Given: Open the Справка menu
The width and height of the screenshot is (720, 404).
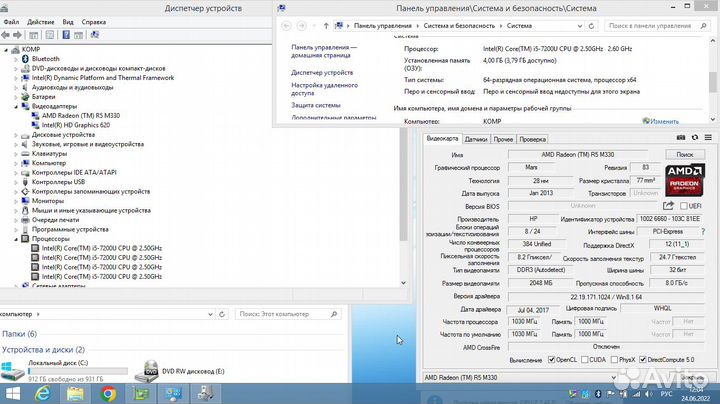Looking at the screenshot, I should 94,22.
